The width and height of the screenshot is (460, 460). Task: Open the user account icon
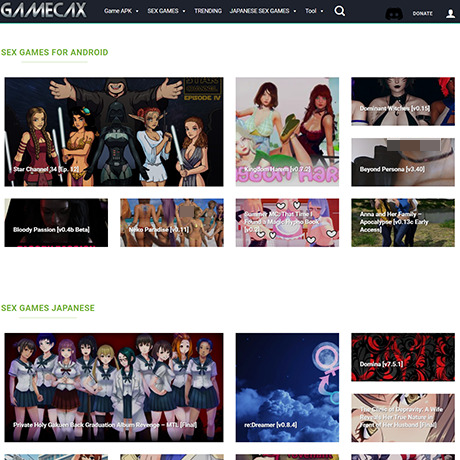(x=450, y=14)
